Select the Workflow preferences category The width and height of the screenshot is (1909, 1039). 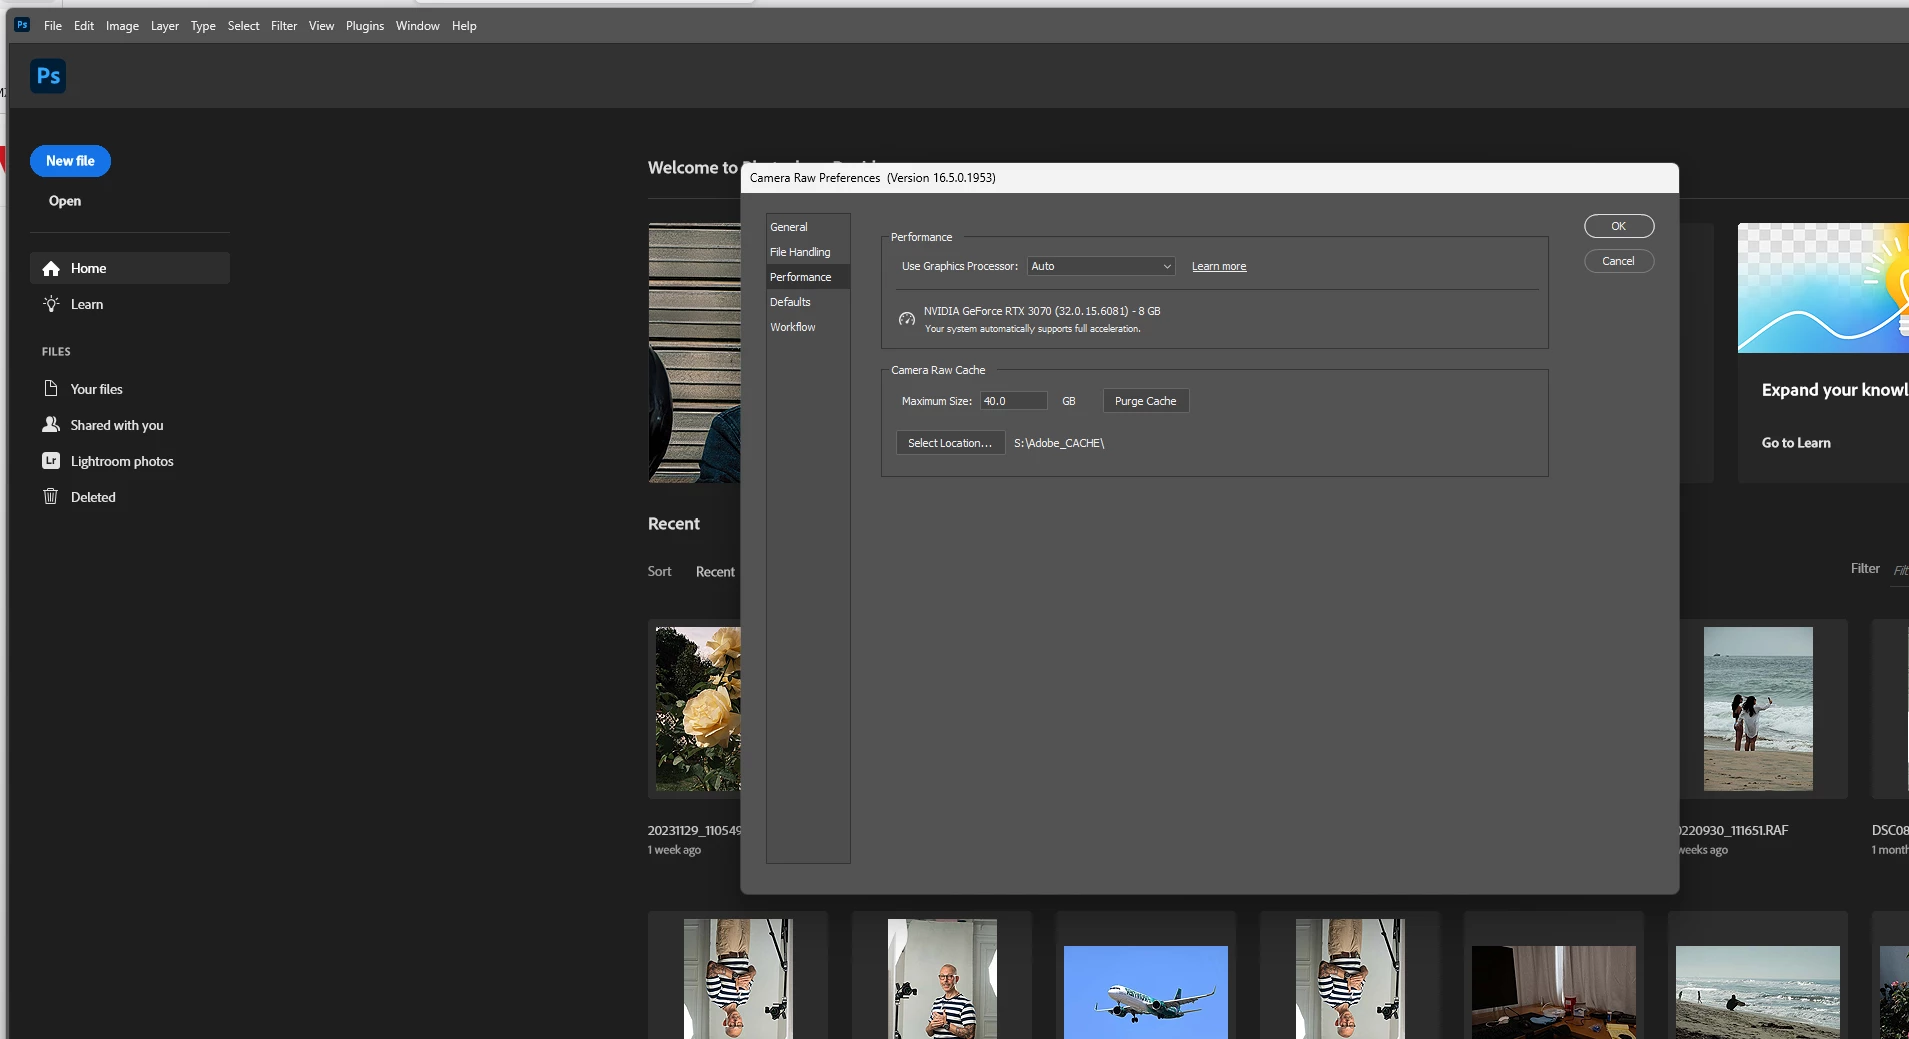(808, 327)
